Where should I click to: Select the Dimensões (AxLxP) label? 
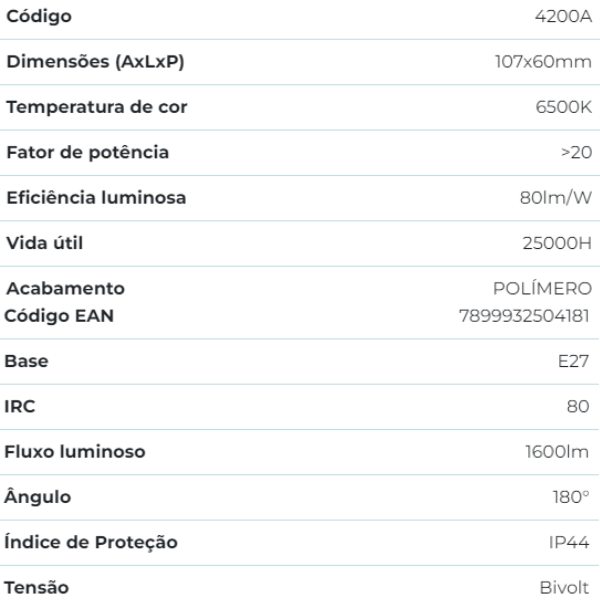pyautogui.click(x=95, y=62)
